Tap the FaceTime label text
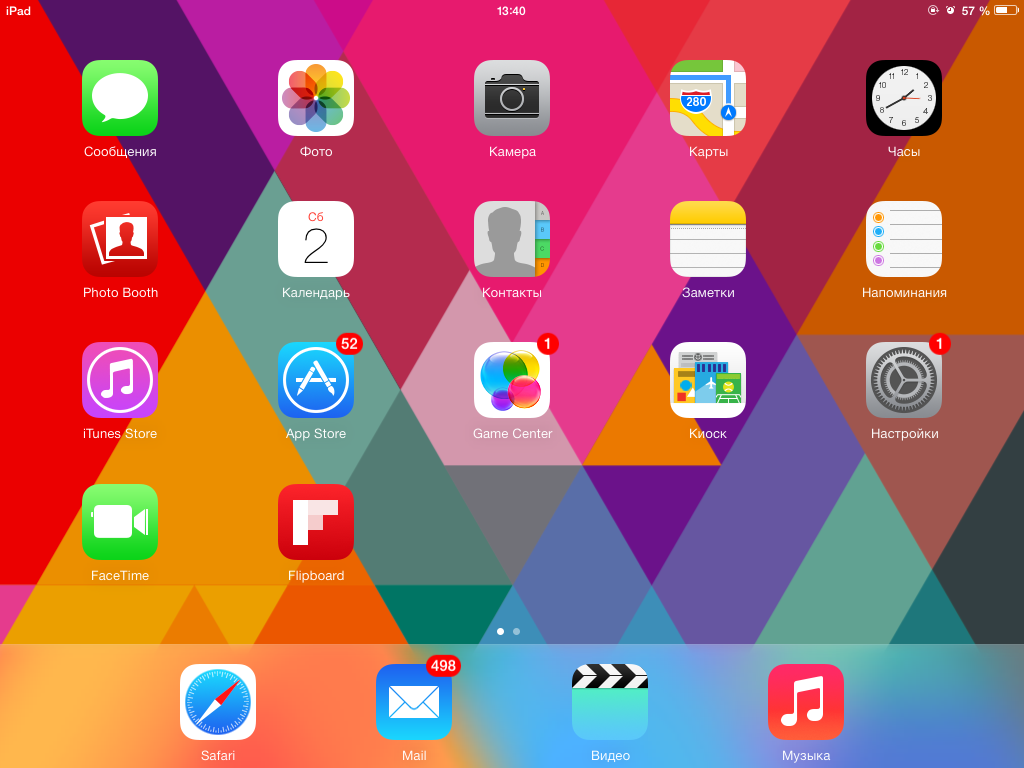1024x768 pixels. tap(120, 575)
